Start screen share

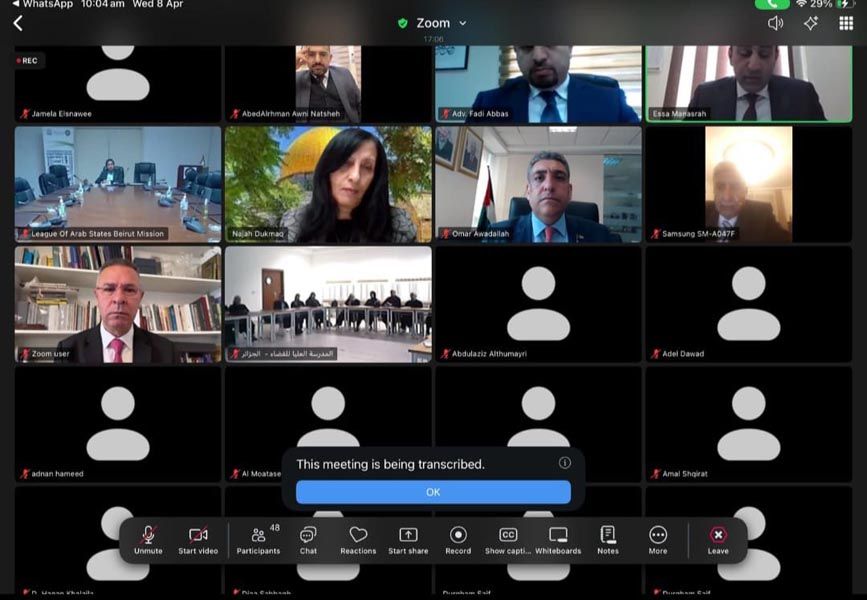coord(408,540)
